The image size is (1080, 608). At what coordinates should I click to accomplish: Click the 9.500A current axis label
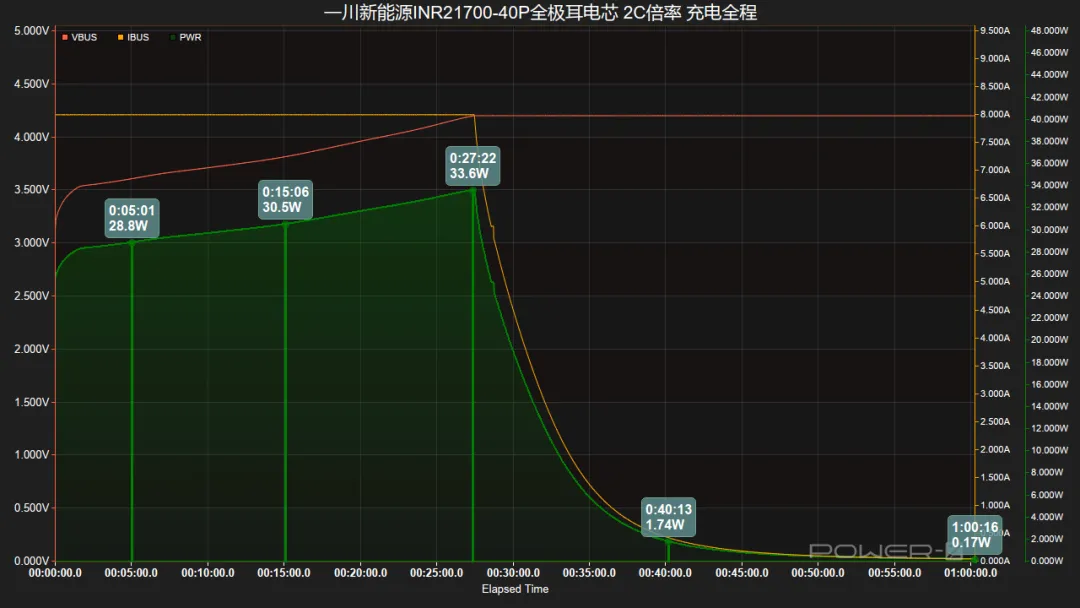[x=995, y=31]
